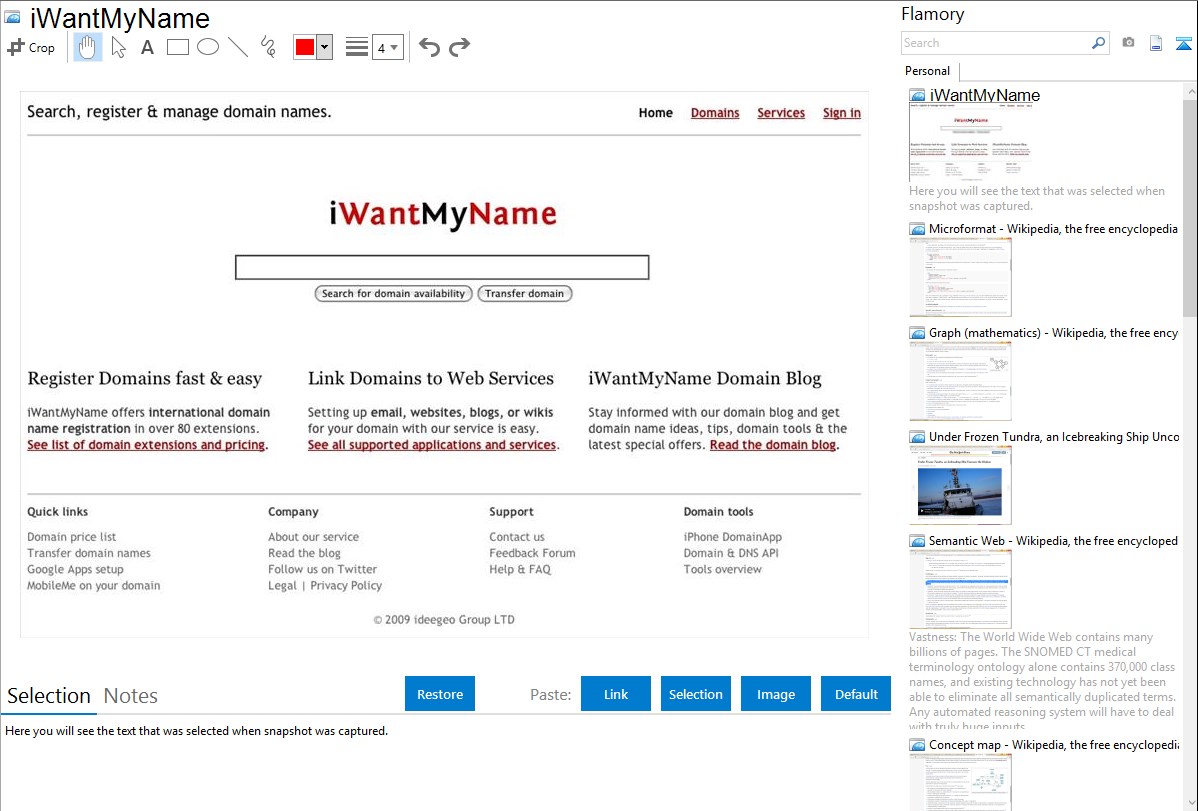Paste as Link button
The image size is (1198, 811).
point(616,694)
